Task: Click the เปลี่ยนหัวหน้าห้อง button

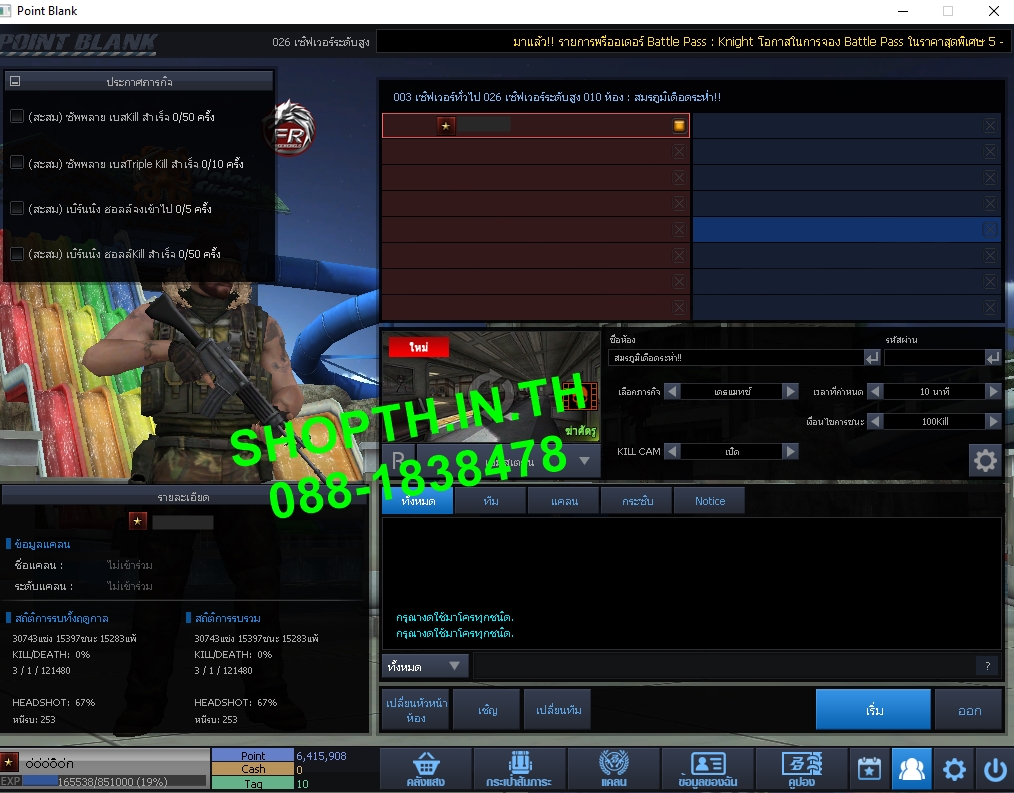Action: [416, 710]
